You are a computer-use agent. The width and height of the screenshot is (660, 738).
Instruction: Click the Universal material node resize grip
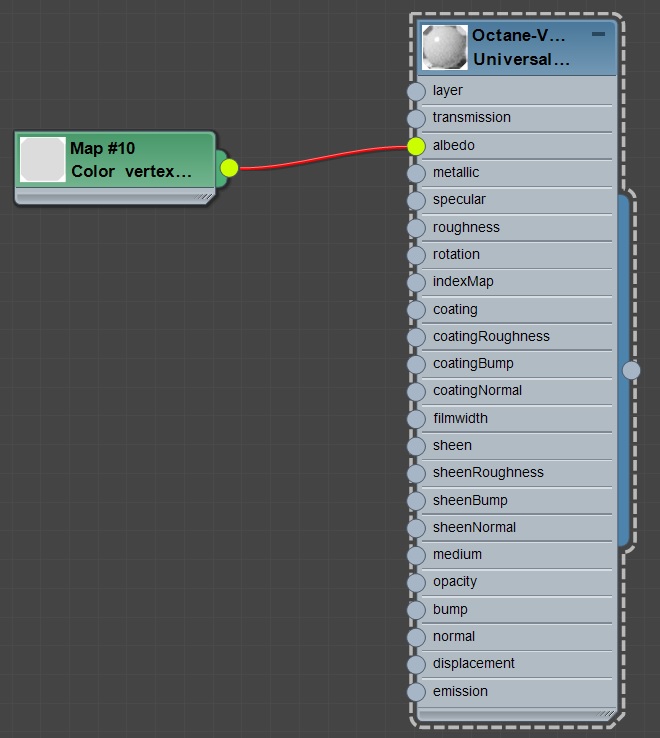(x=605, y=714)
